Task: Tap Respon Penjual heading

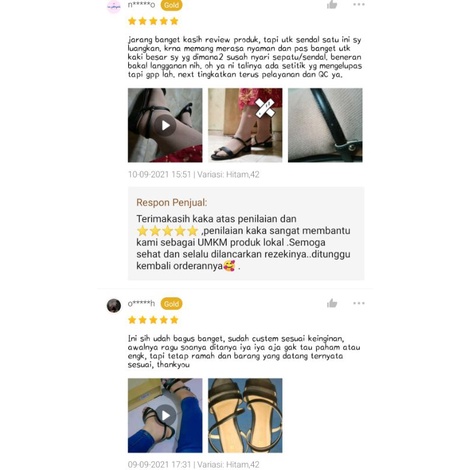Action: [172, 202]
